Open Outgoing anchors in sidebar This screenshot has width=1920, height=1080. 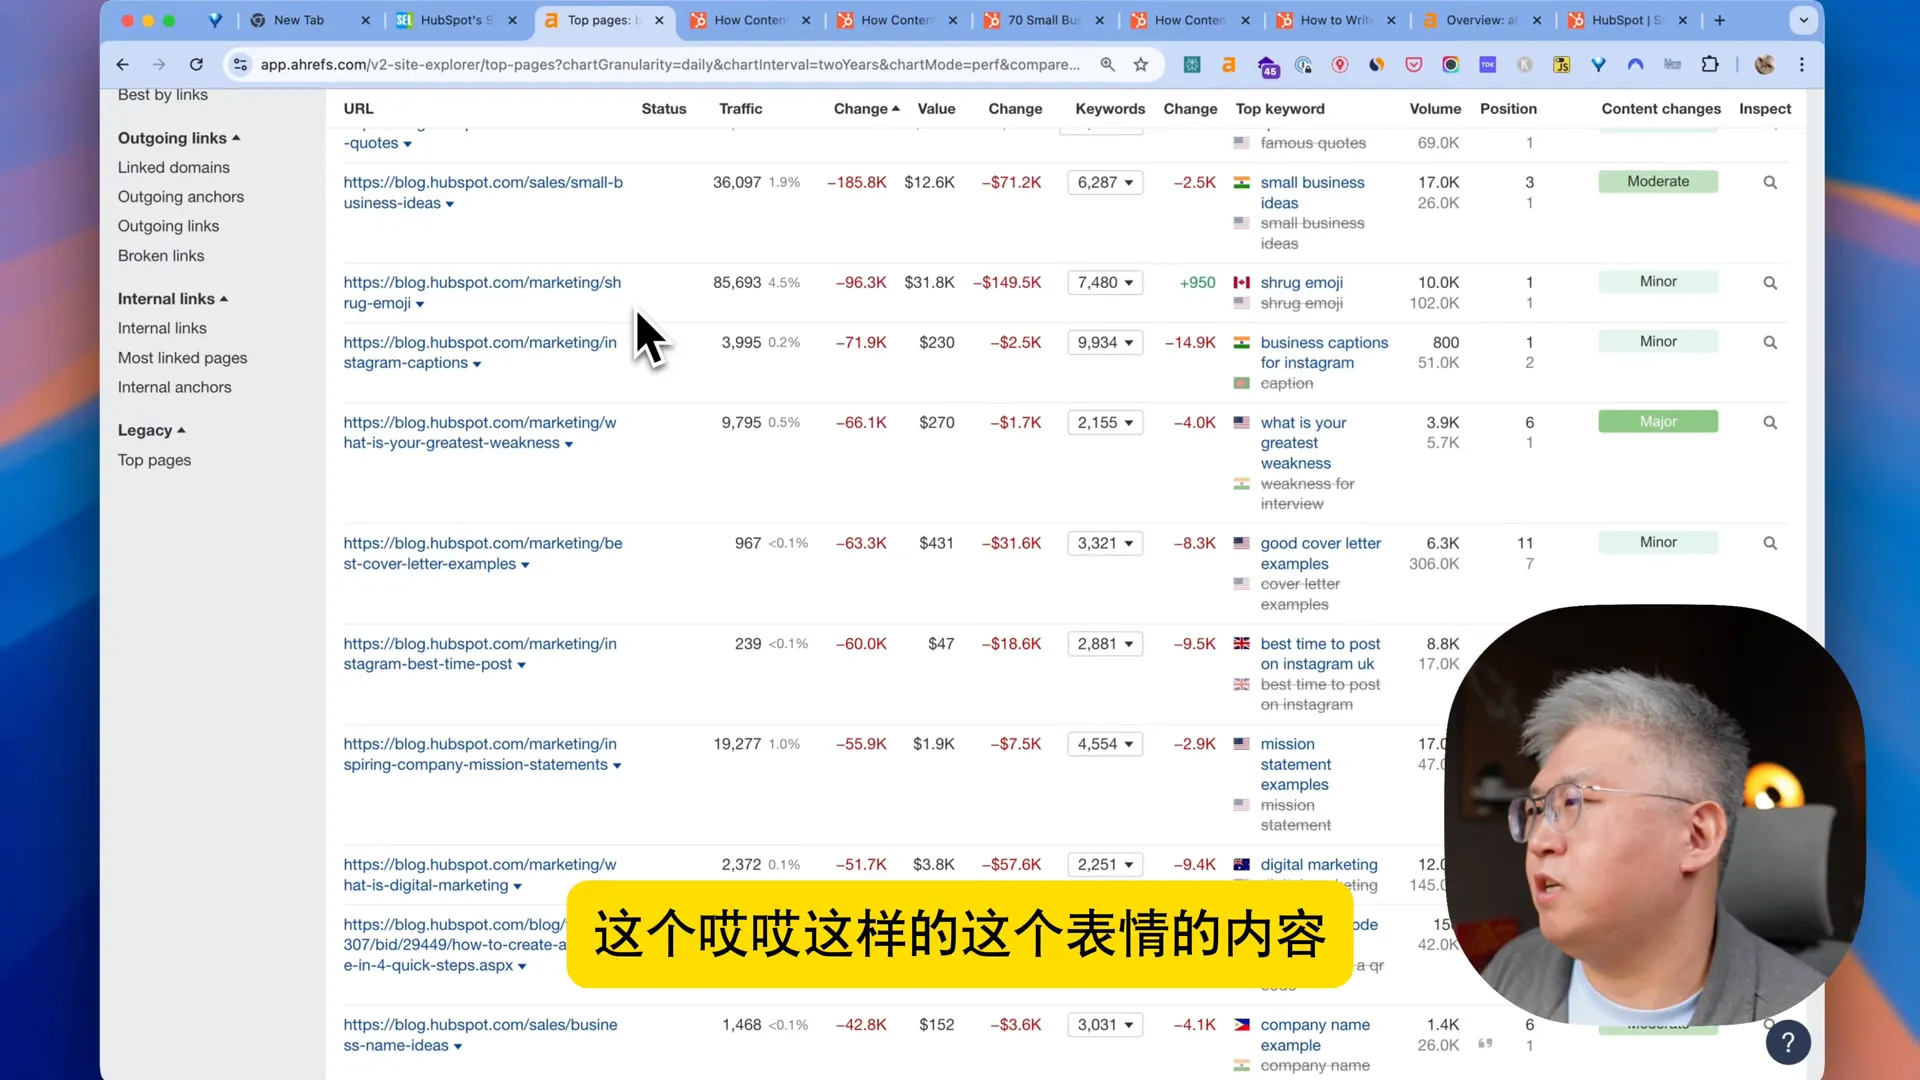(181, 197)
